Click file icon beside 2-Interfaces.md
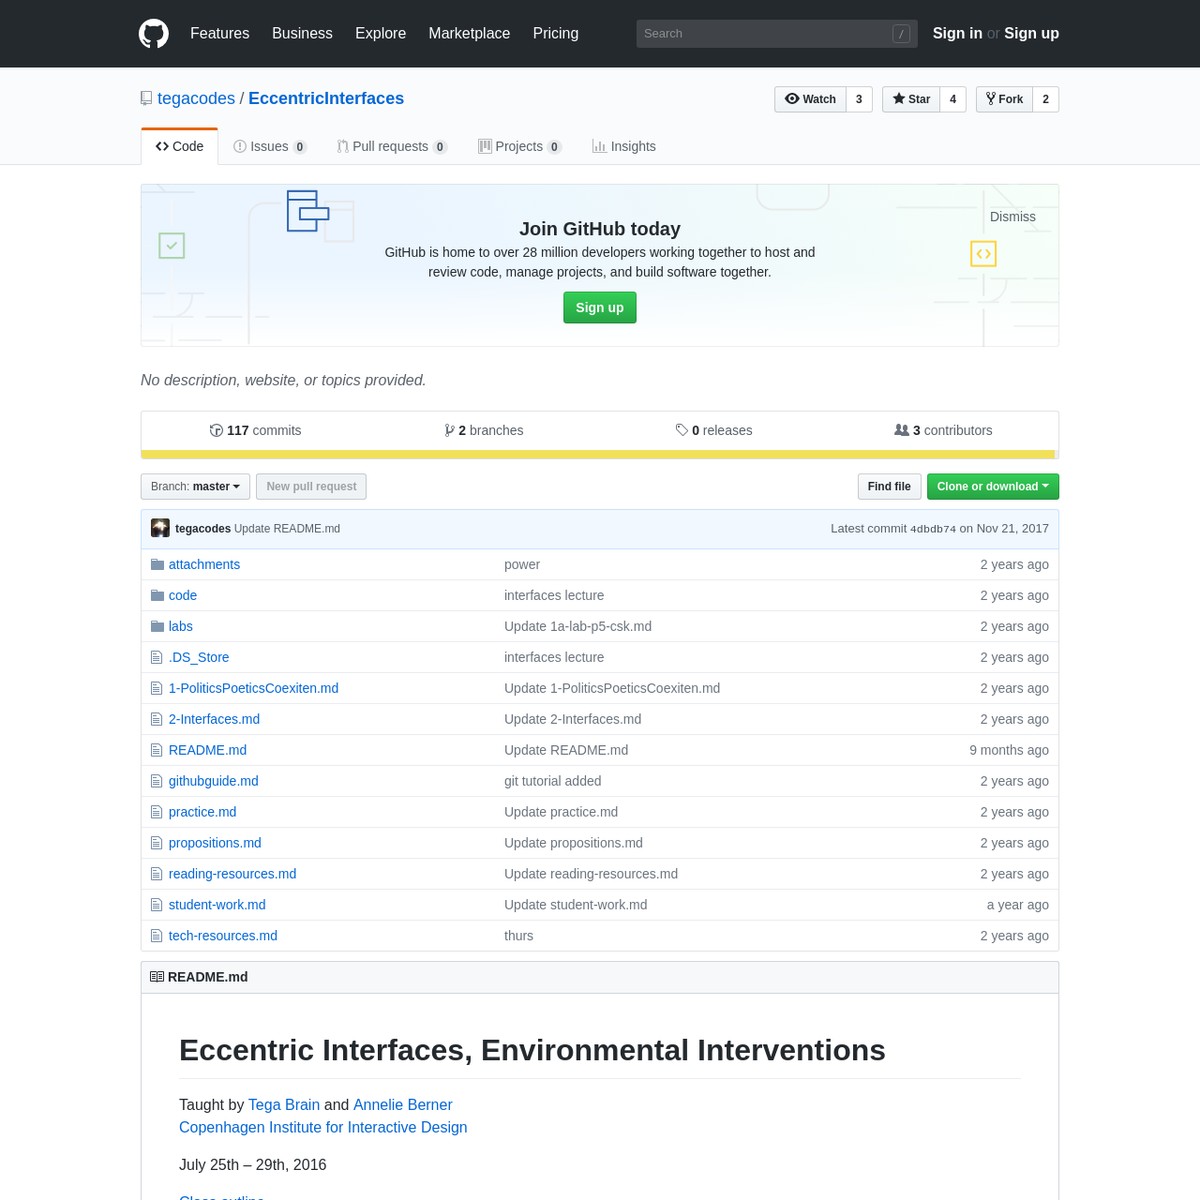Screen dimensions: 1200x1200 pyautogui.click(x=156, y=719)
